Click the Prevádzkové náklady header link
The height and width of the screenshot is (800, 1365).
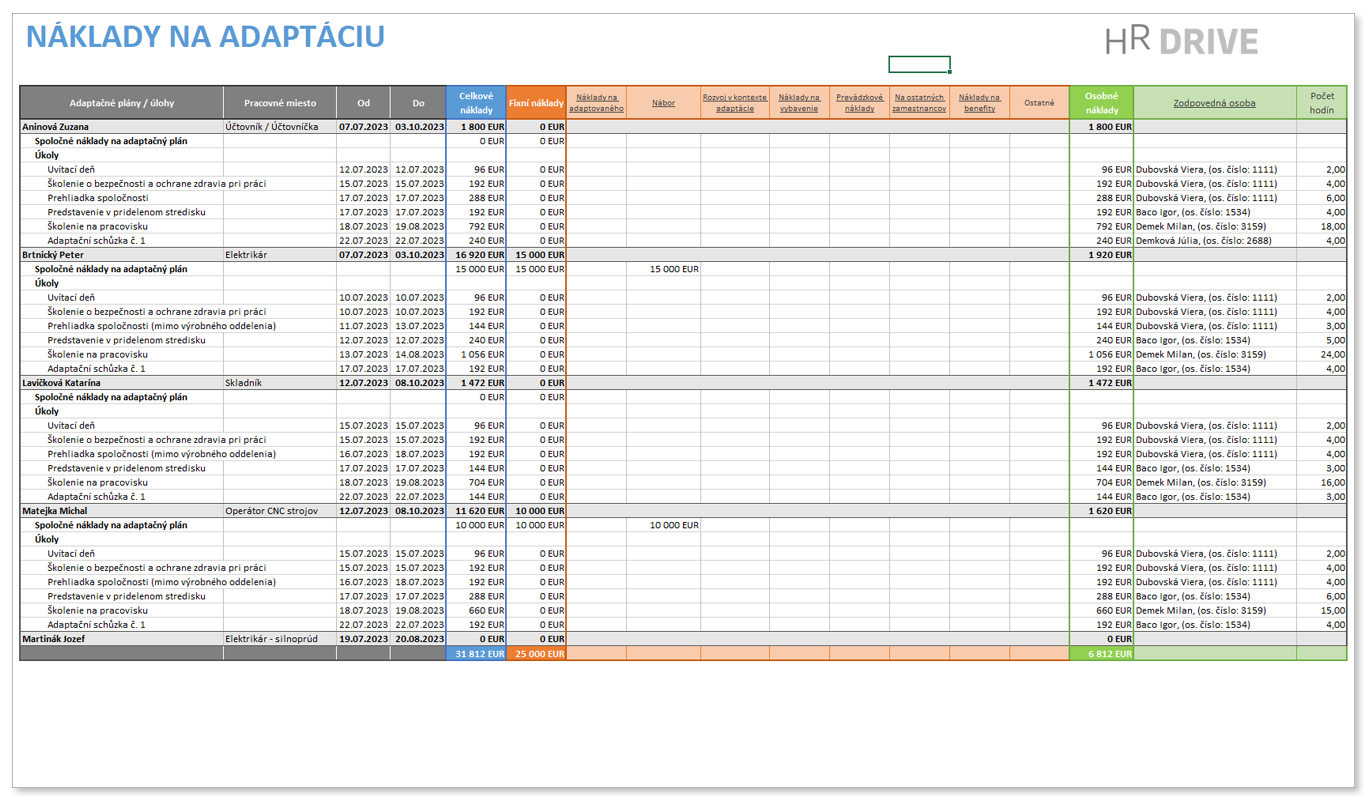click(859, 102)
